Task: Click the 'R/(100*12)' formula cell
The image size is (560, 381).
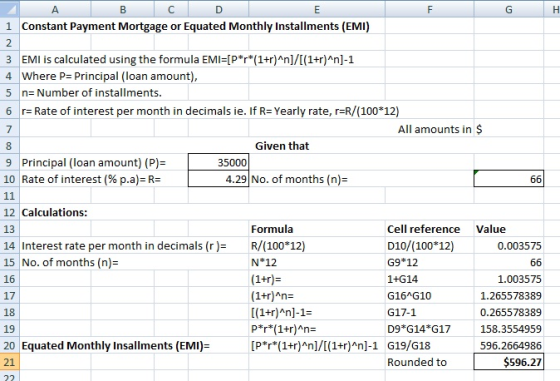Action: (x=278, y=246)
